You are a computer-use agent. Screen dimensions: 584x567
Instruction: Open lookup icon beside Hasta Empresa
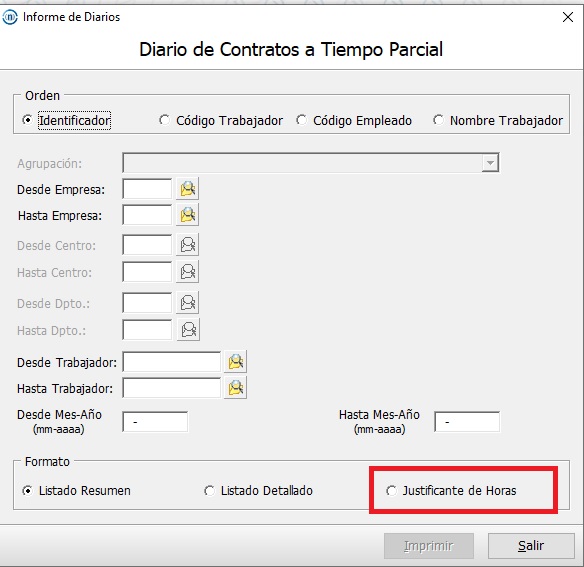[187, 215]
